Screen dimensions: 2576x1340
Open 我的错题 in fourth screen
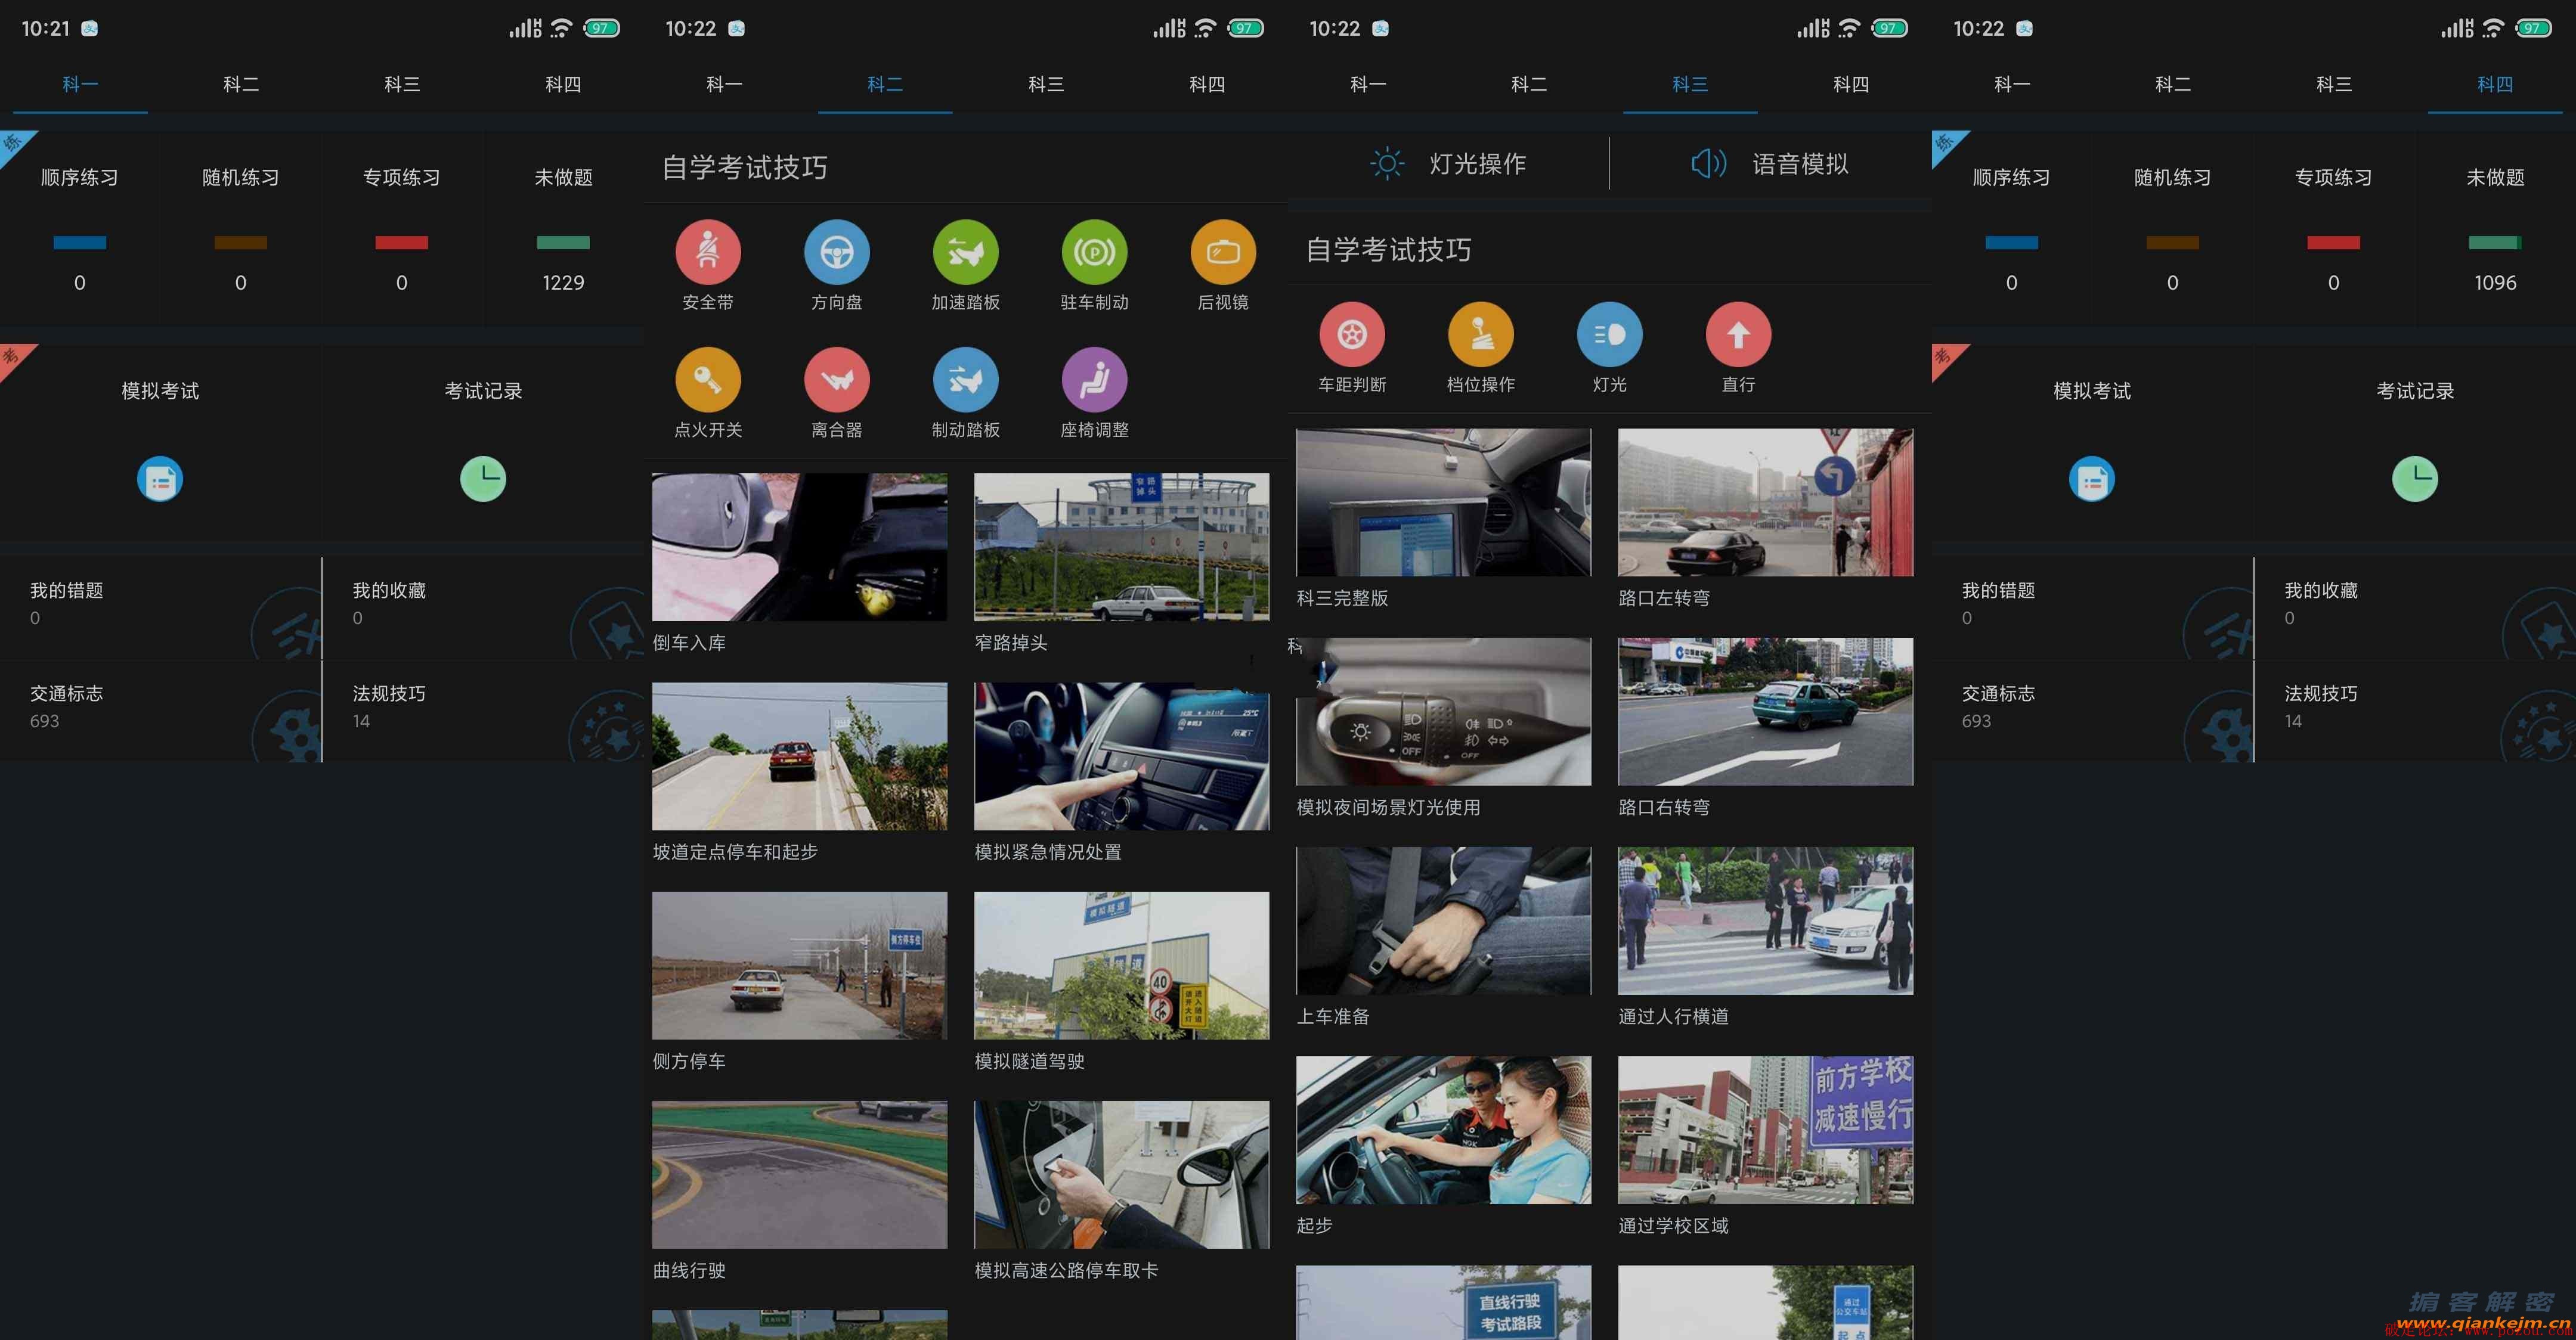tap(2092, 607)
